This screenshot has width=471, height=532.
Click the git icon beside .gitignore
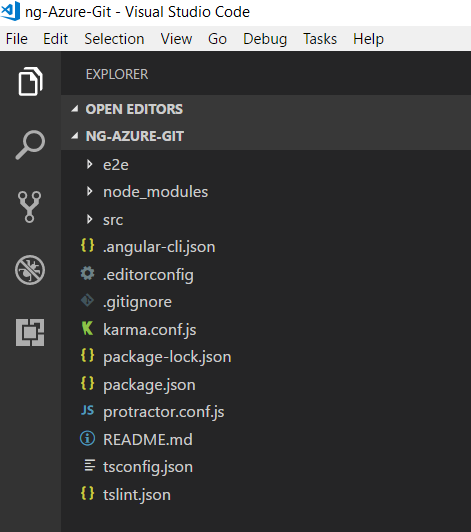87,301
